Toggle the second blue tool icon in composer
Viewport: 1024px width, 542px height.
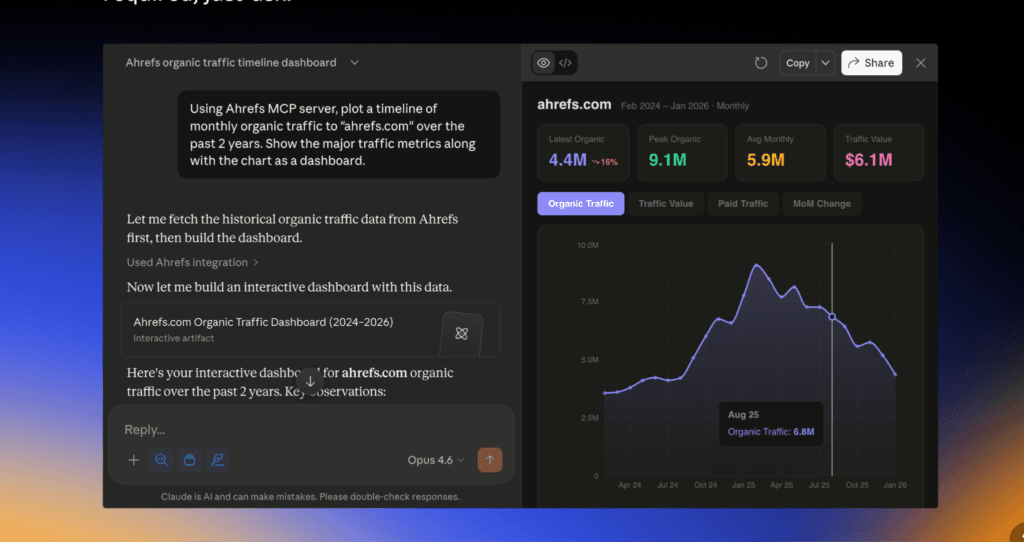pos(189,460)
